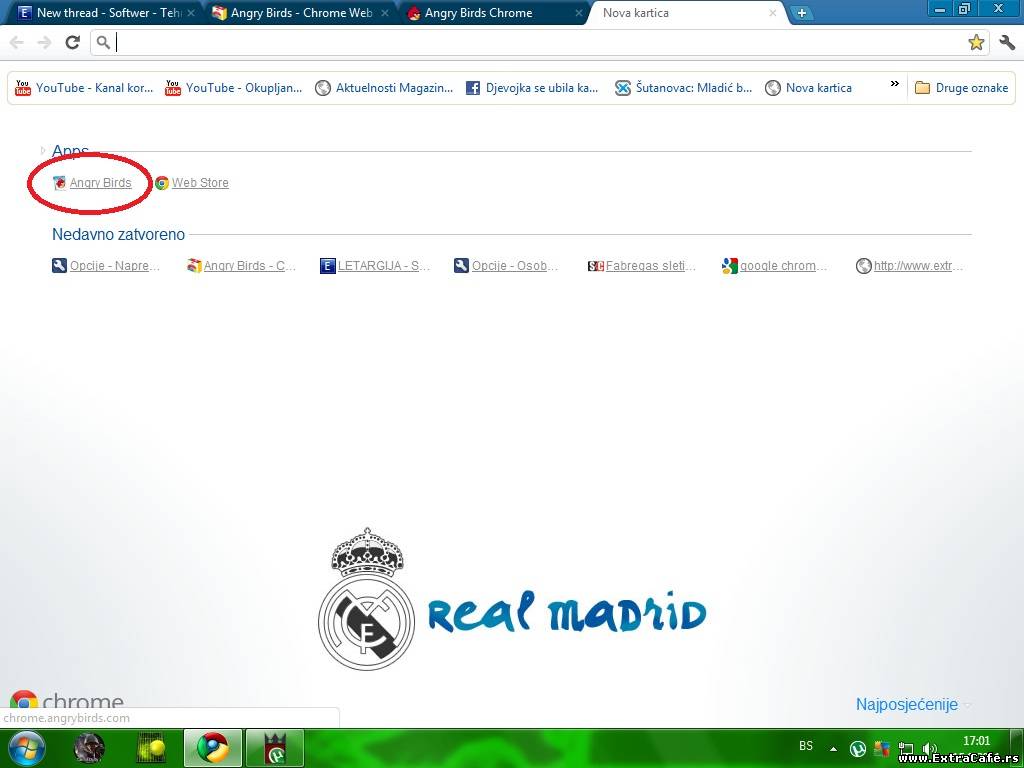Click the 17:01 taskbar clock
Viewport: 1024px width, 768px height.
coord(976,741)
